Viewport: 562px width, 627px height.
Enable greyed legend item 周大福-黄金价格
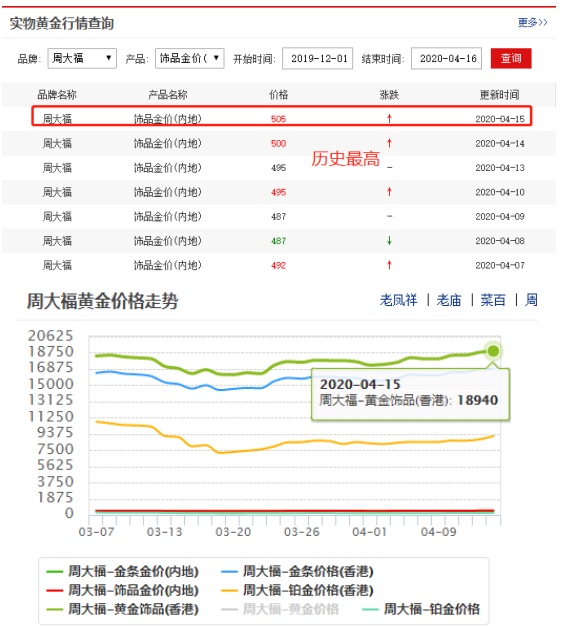click(x=280, y=609)
